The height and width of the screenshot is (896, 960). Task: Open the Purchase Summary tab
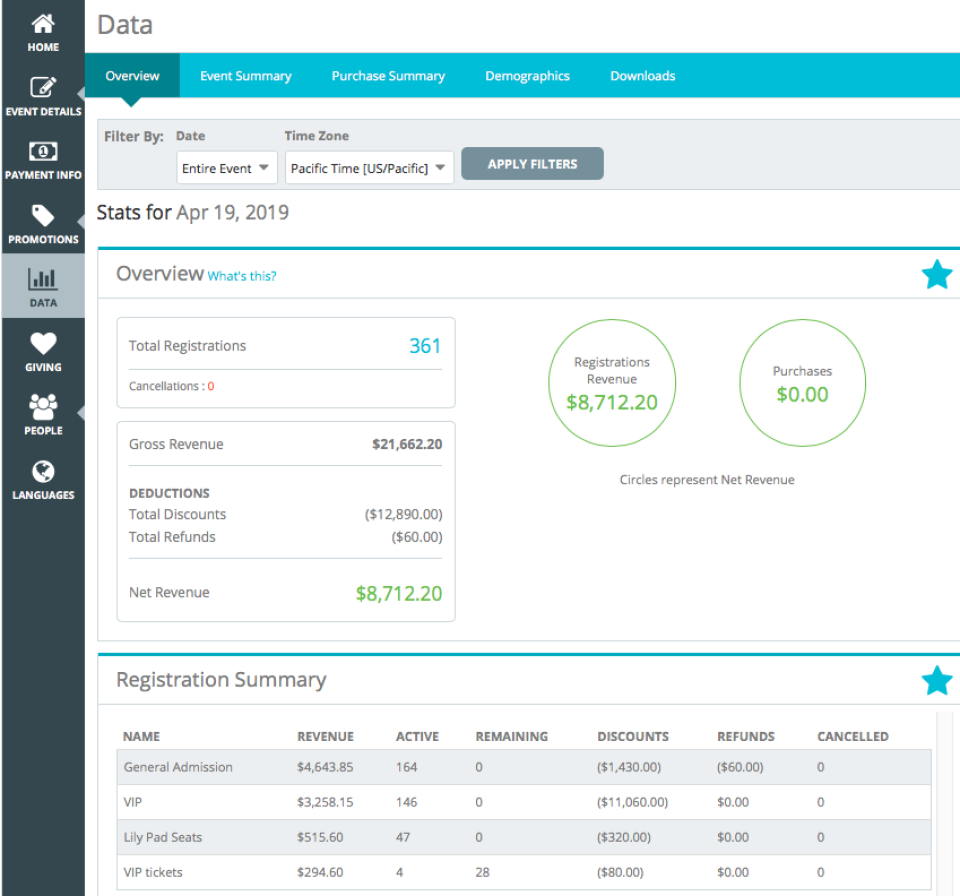point(388,75)
